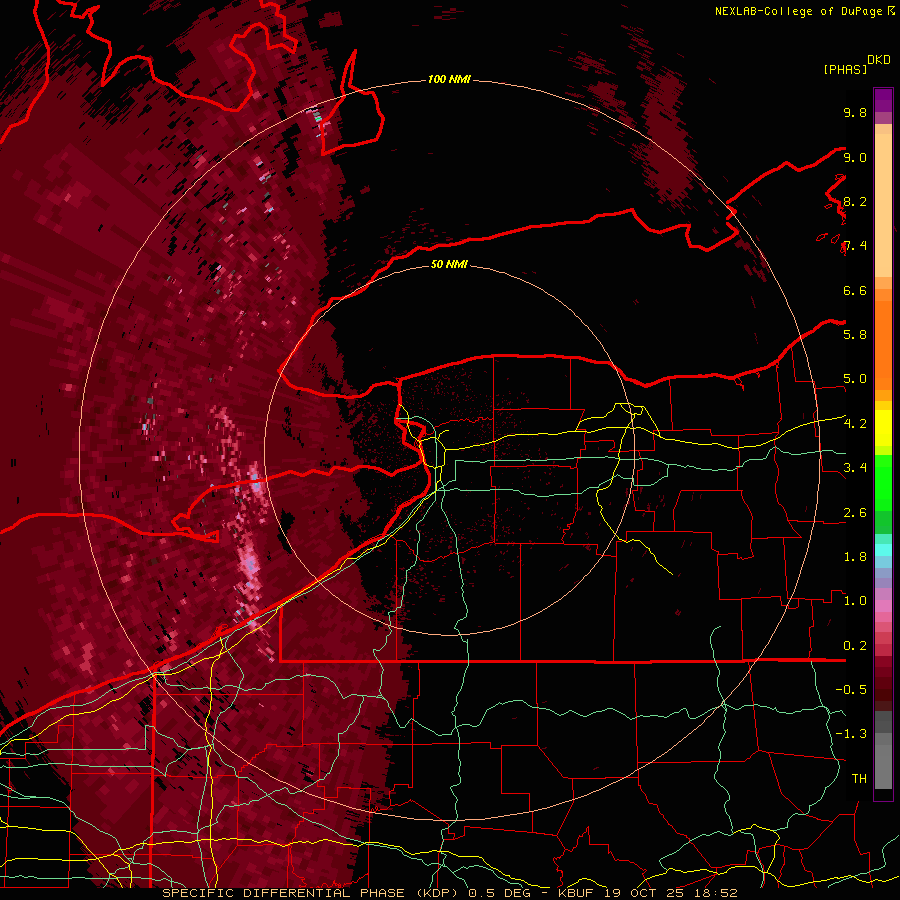Click the 100 NMI range ring label
900x900 pixels.
point(449,79)
